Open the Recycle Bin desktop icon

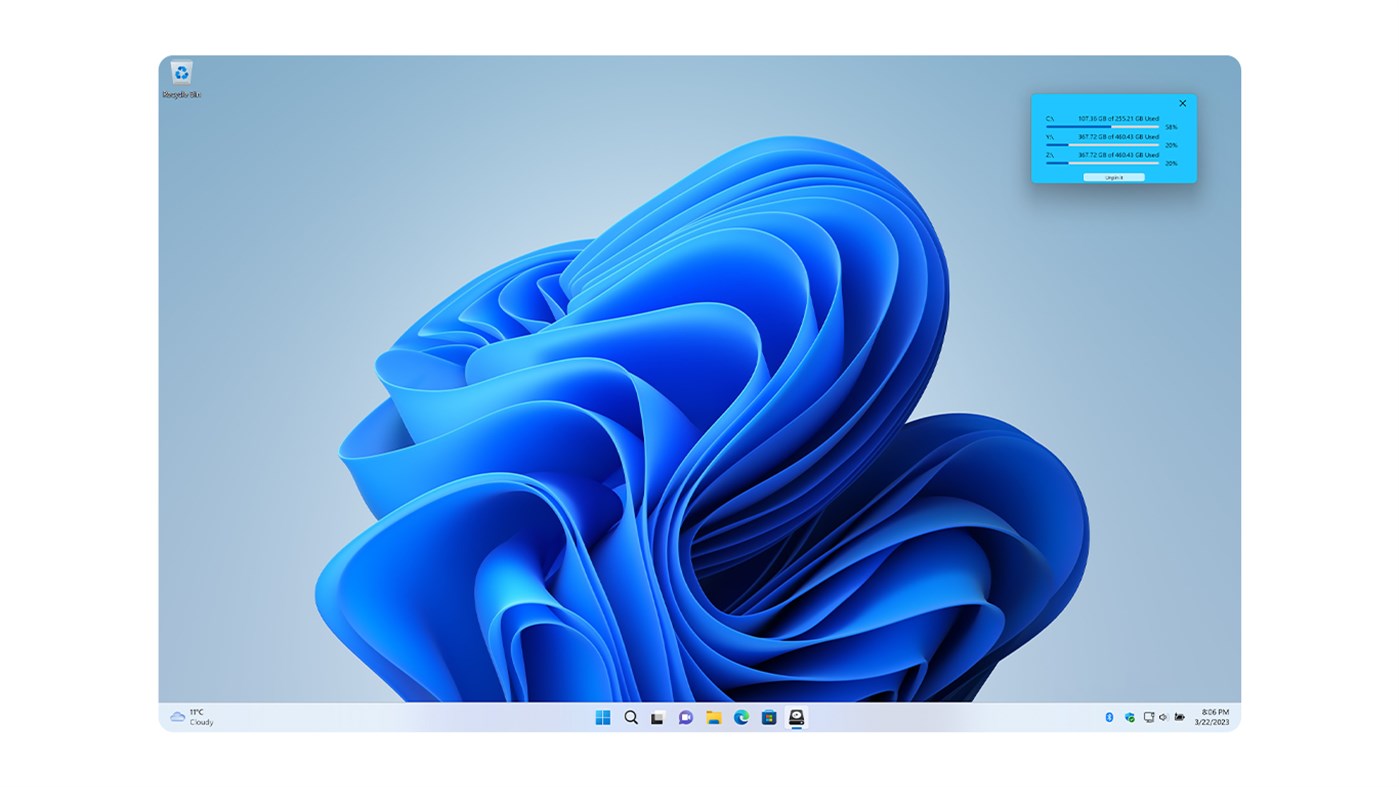[x=181, y=79]
